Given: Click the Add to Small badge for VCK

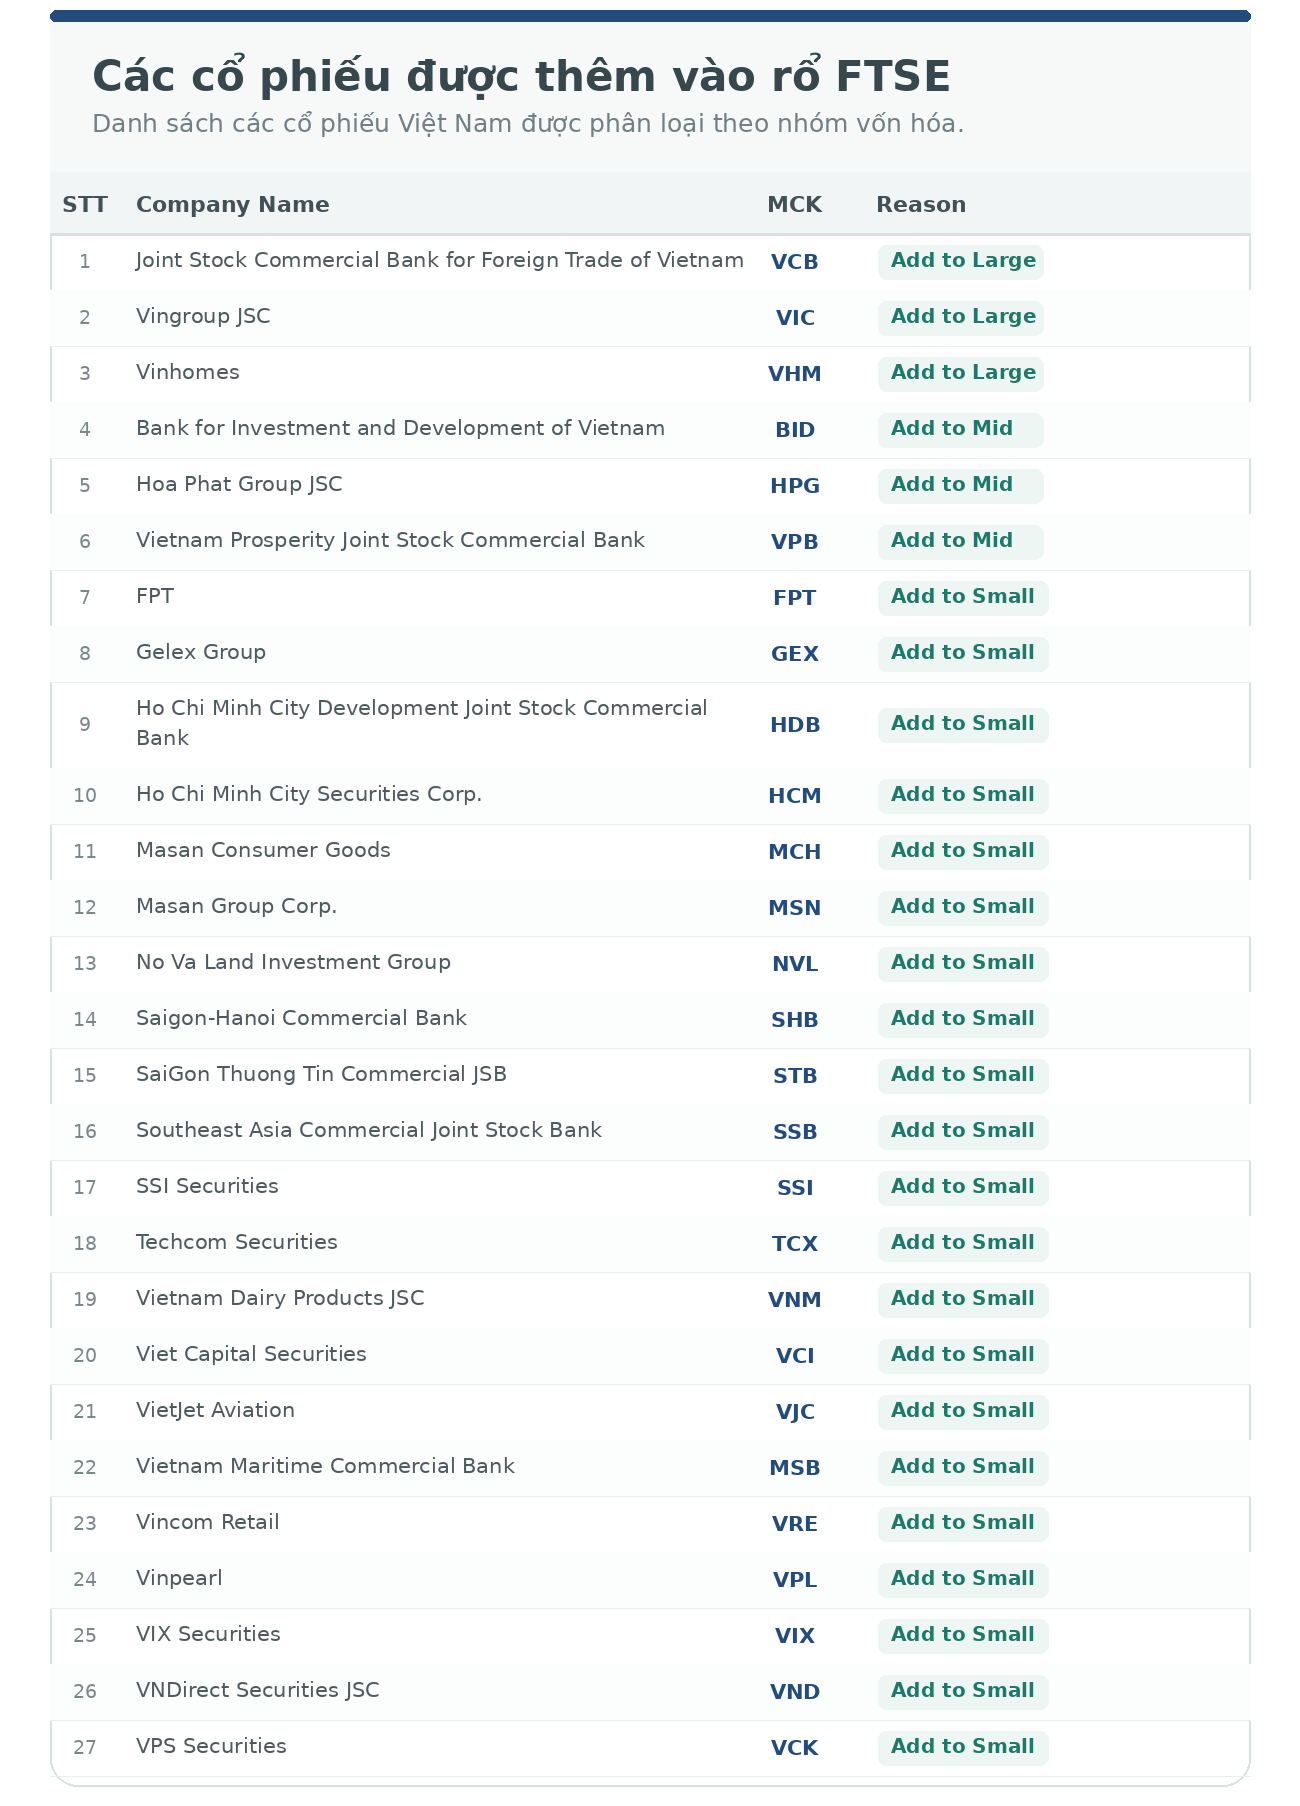Looking at the screenshot, I should 963,1747.
